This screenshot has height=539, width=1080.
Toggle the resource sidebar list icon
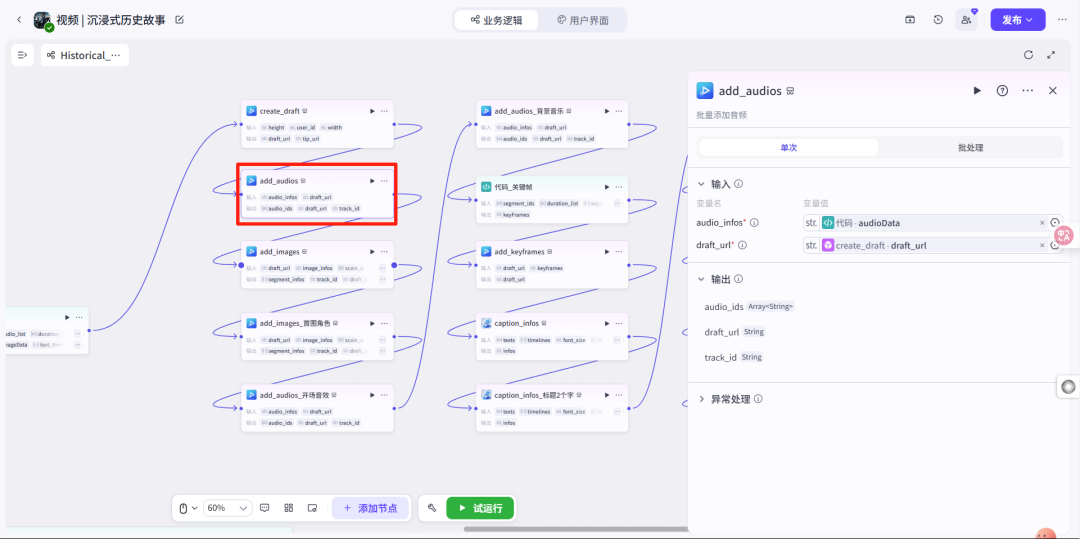(x=22, y=55)
